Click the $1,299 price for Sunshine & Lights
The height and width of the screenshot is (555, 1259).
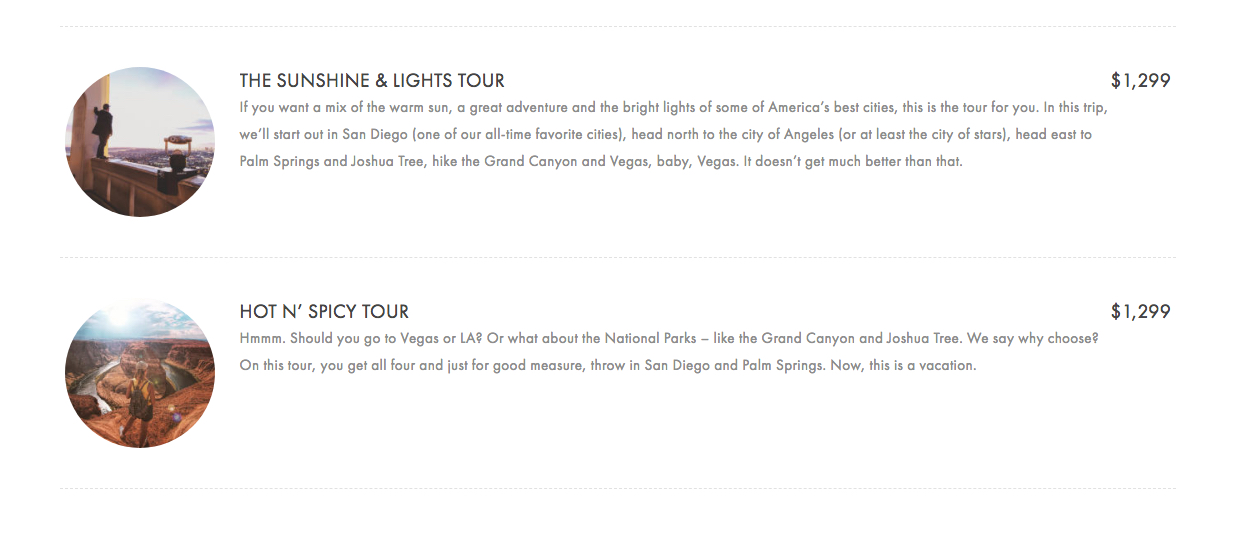tap(1140, 81)
